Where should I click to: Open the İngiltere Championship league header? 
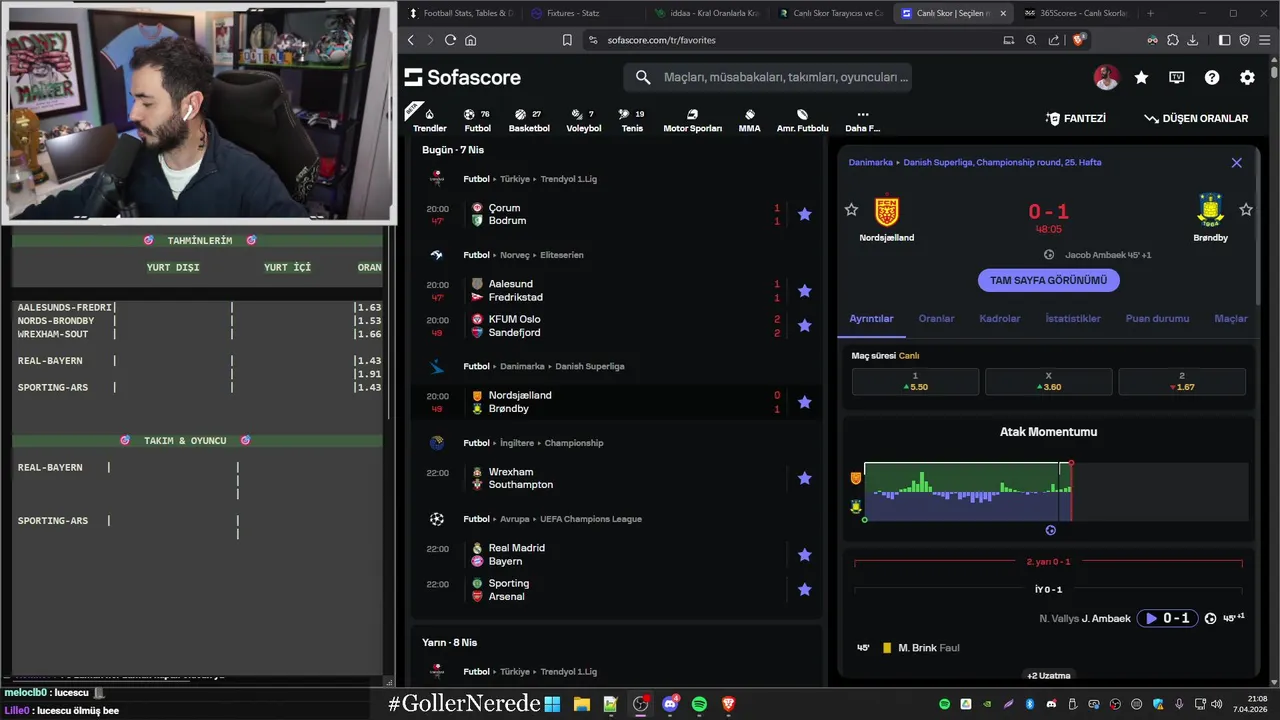click(574, 443)
